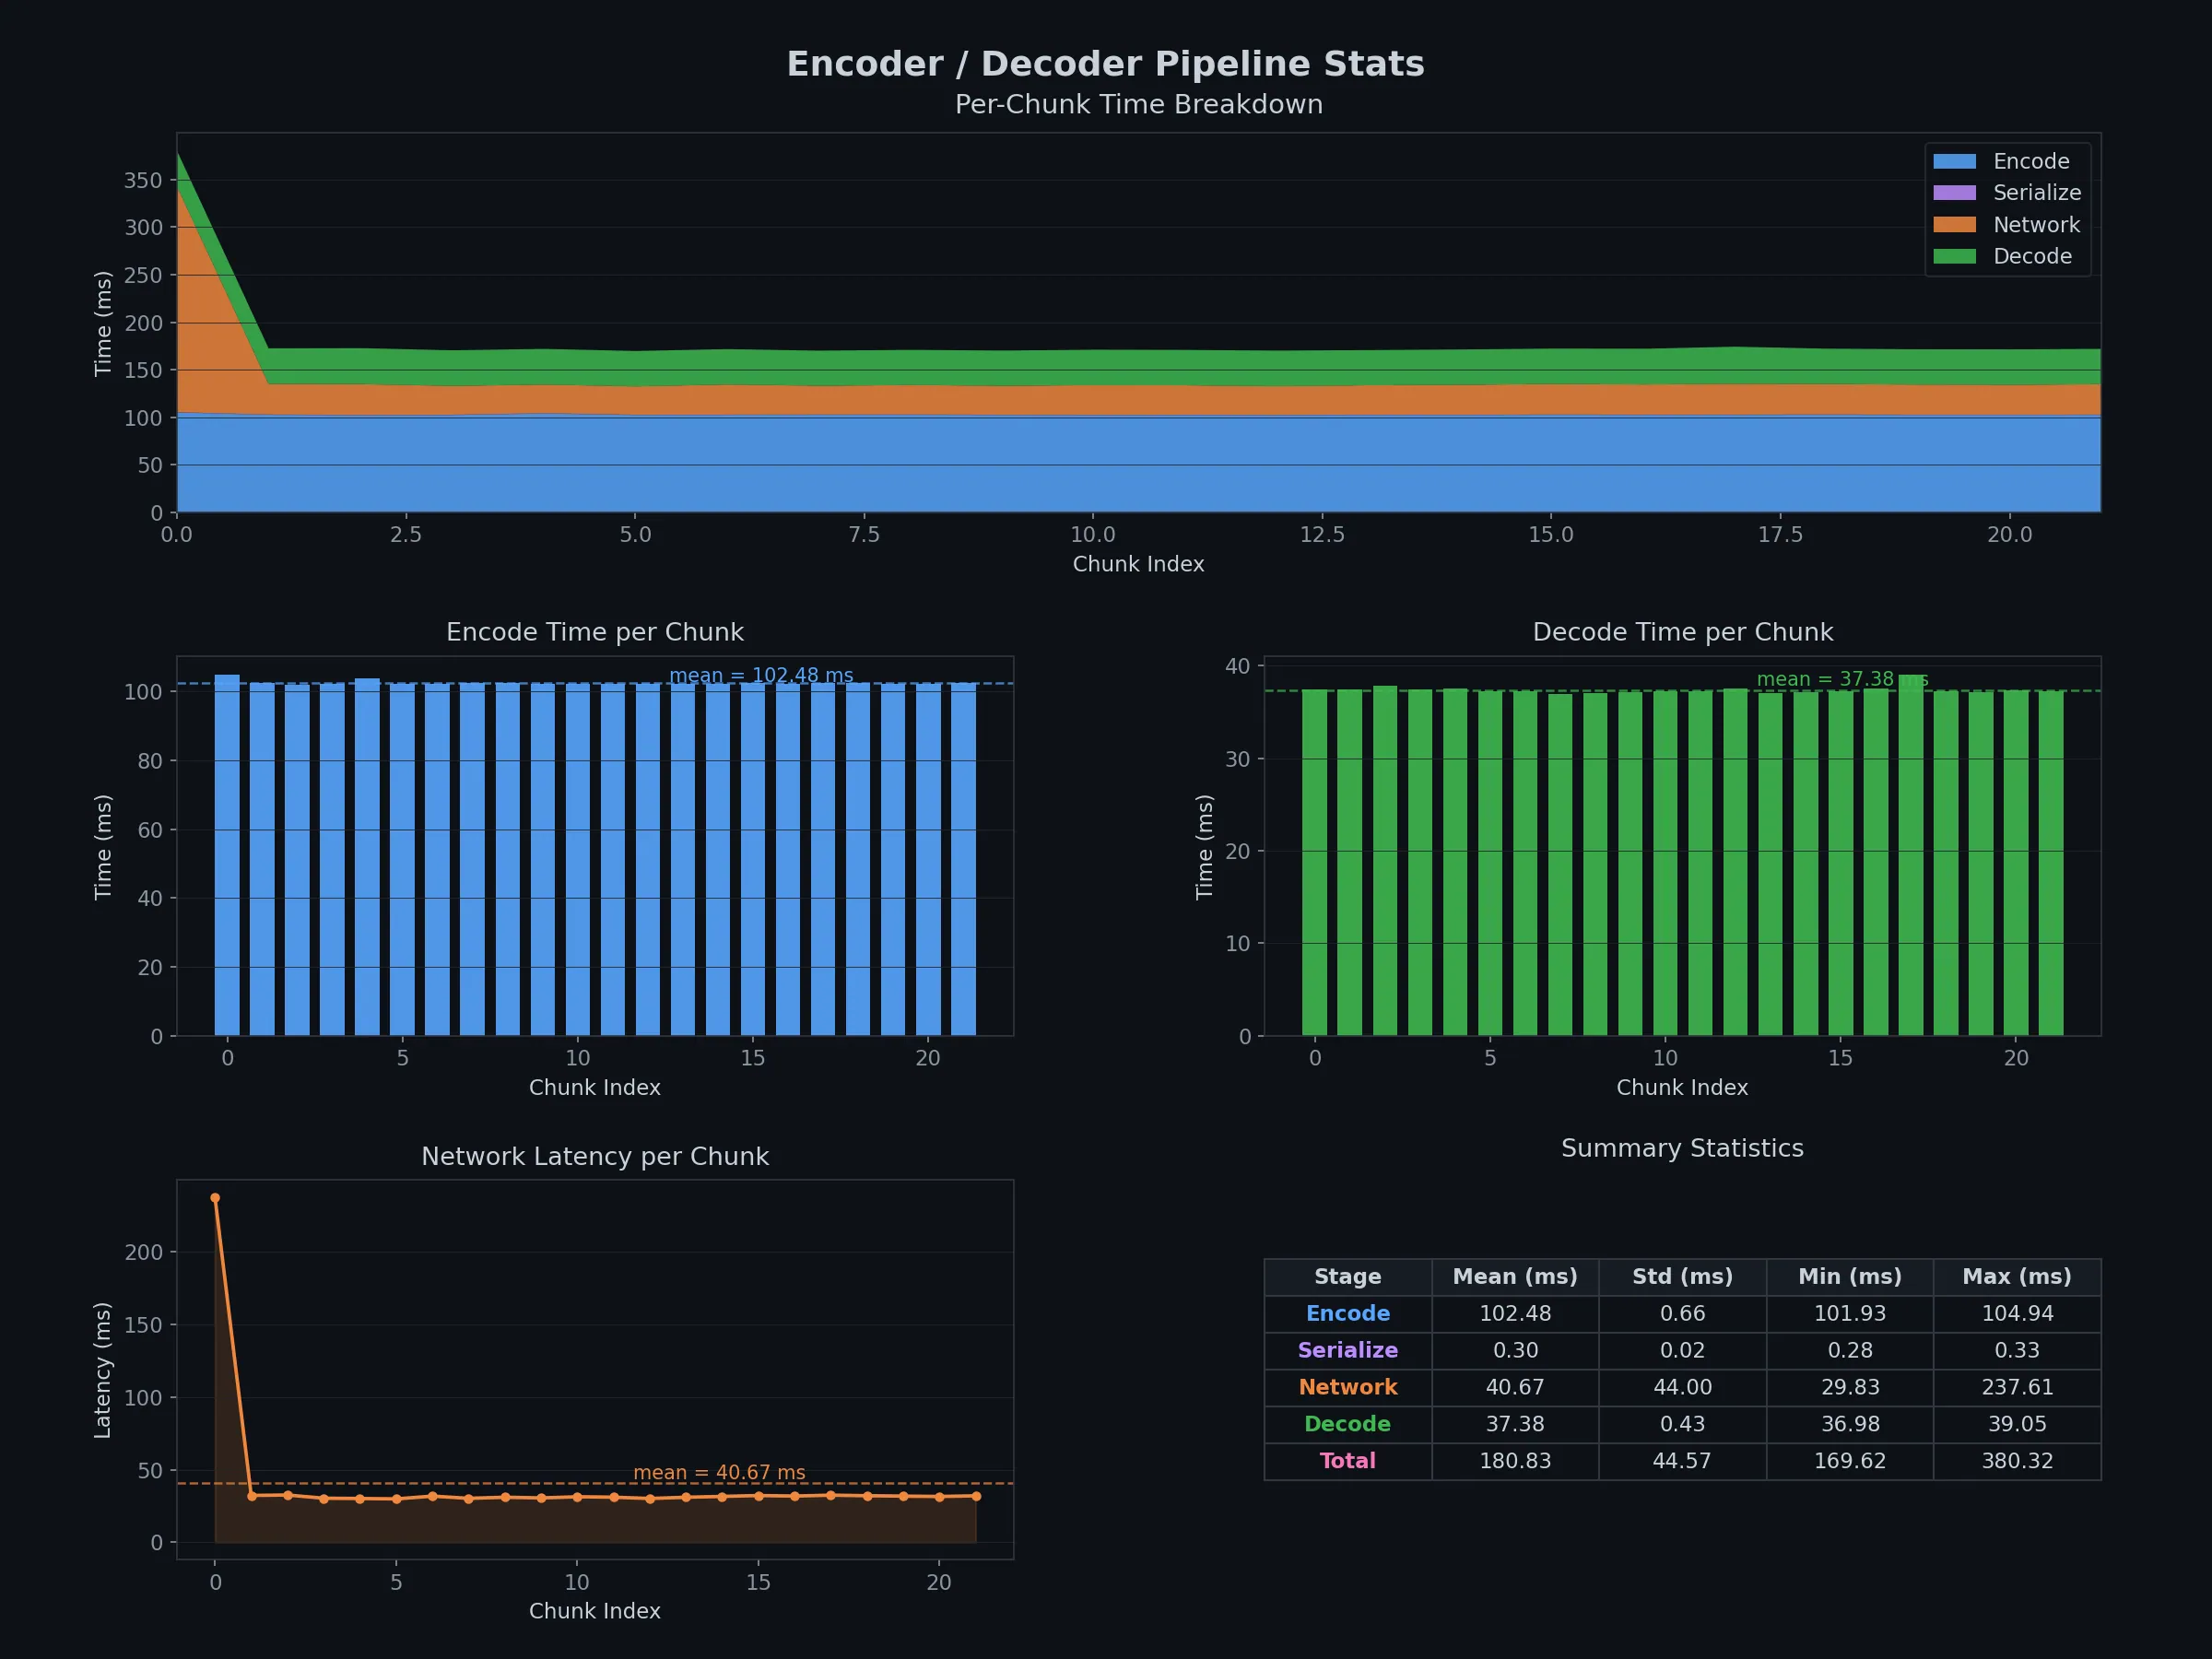
Task: Click the 'Std (ms)' column header
Action: click(1682, 1277)
